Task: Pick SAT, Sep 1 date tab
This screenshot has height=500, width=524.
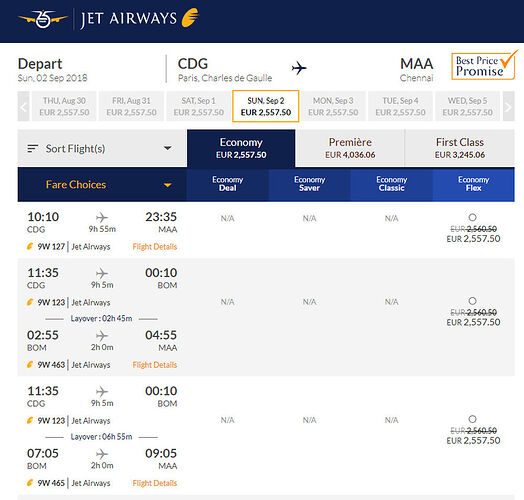Action: point(199,106)
